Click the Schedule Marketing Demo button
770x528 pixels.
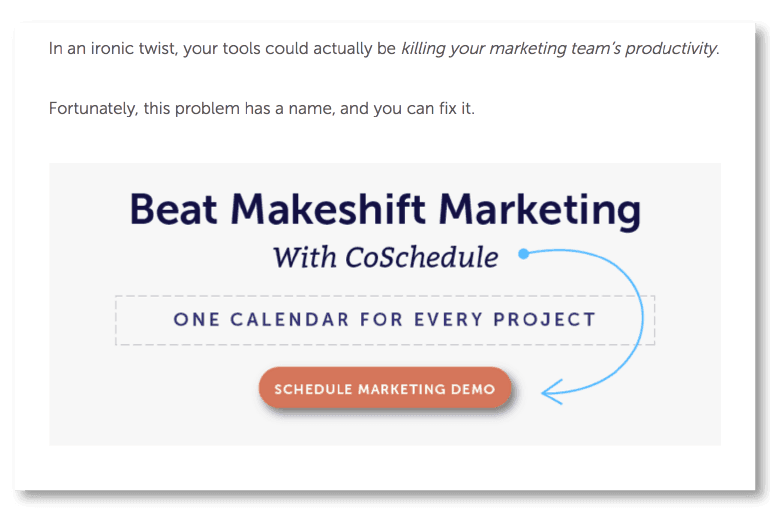(x=385, y=389)
